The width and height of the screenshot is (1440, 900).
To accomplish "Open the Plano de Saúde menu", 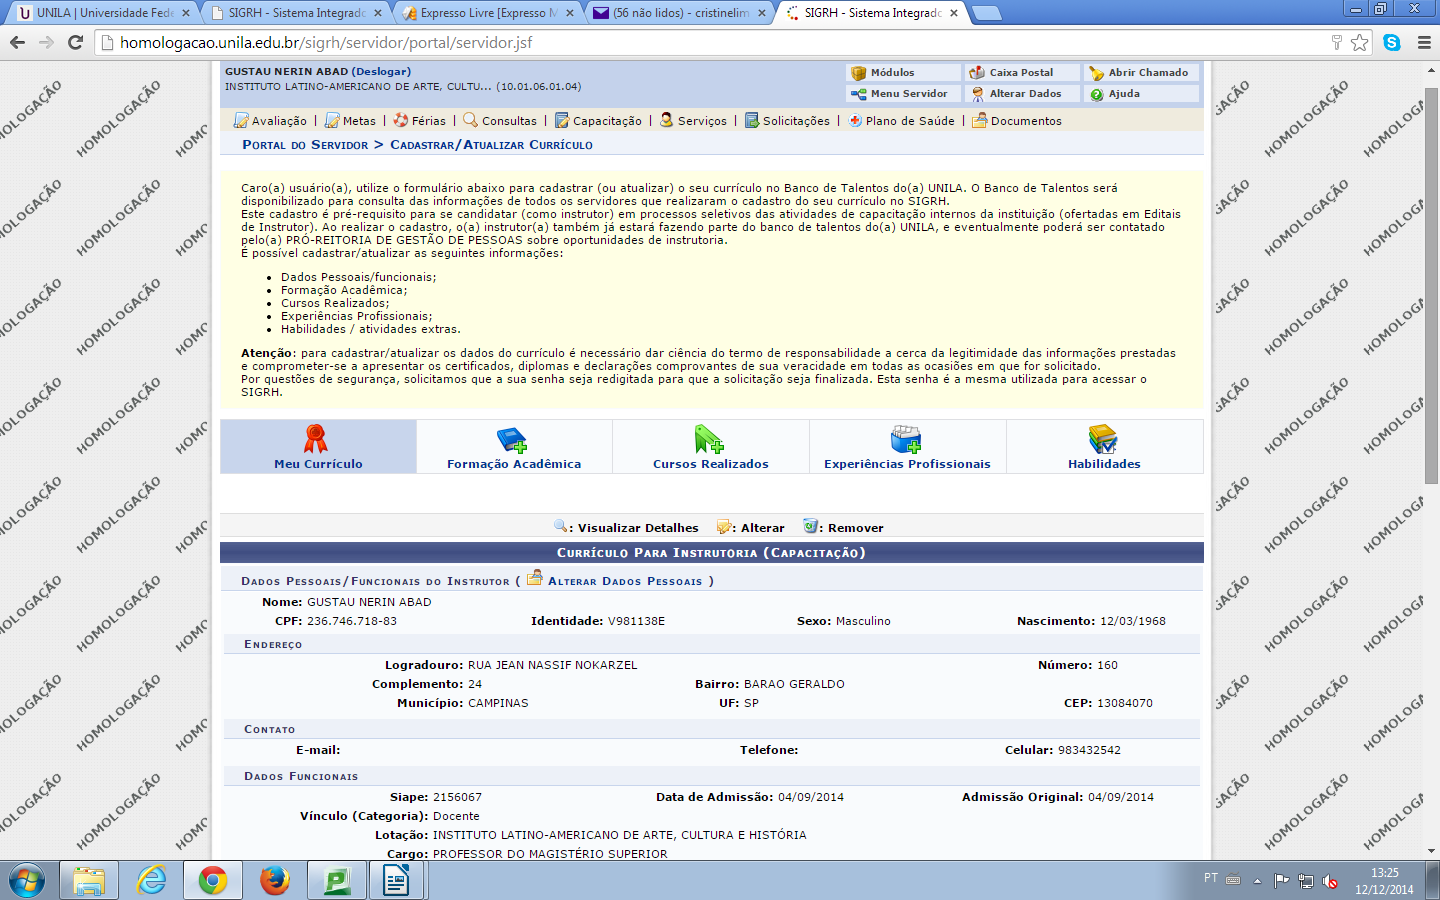I will pyautogui.click(x=901, y=121).
